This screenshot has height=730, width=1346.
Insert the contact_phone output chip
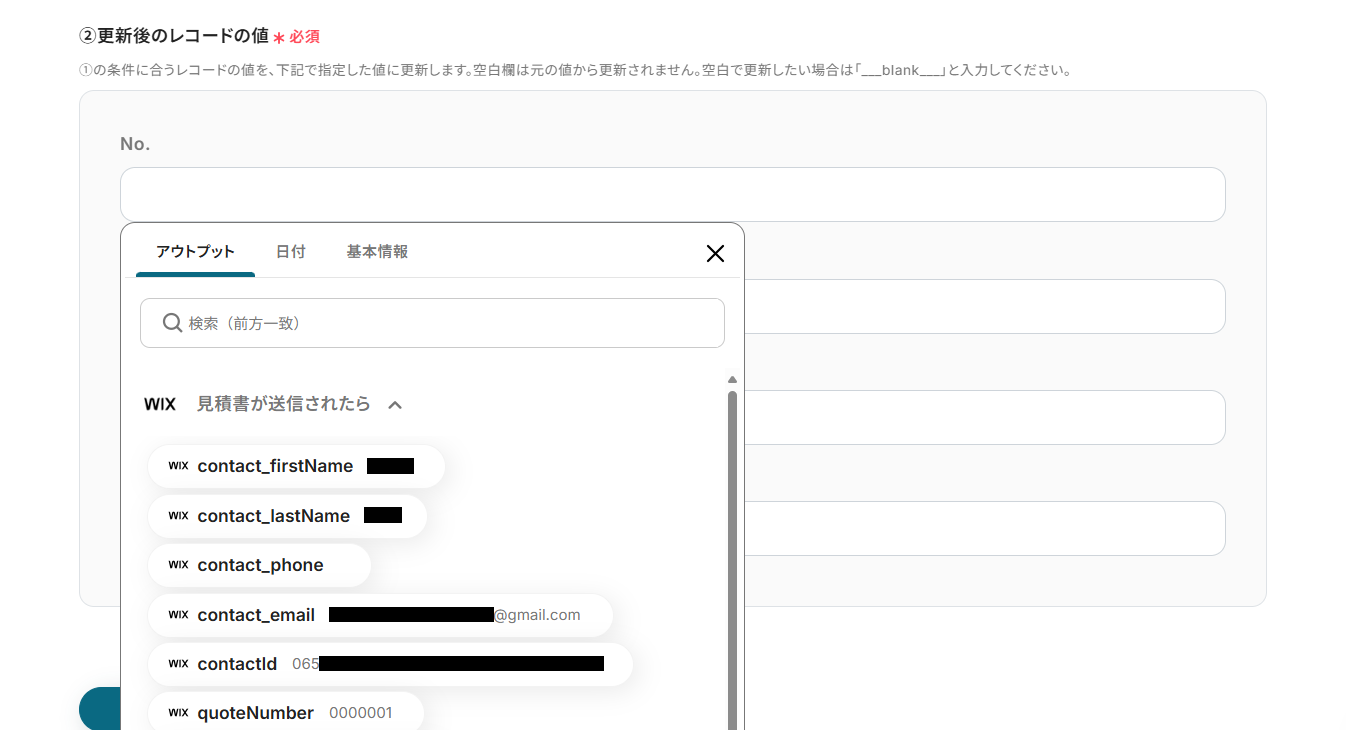point(259,565)
